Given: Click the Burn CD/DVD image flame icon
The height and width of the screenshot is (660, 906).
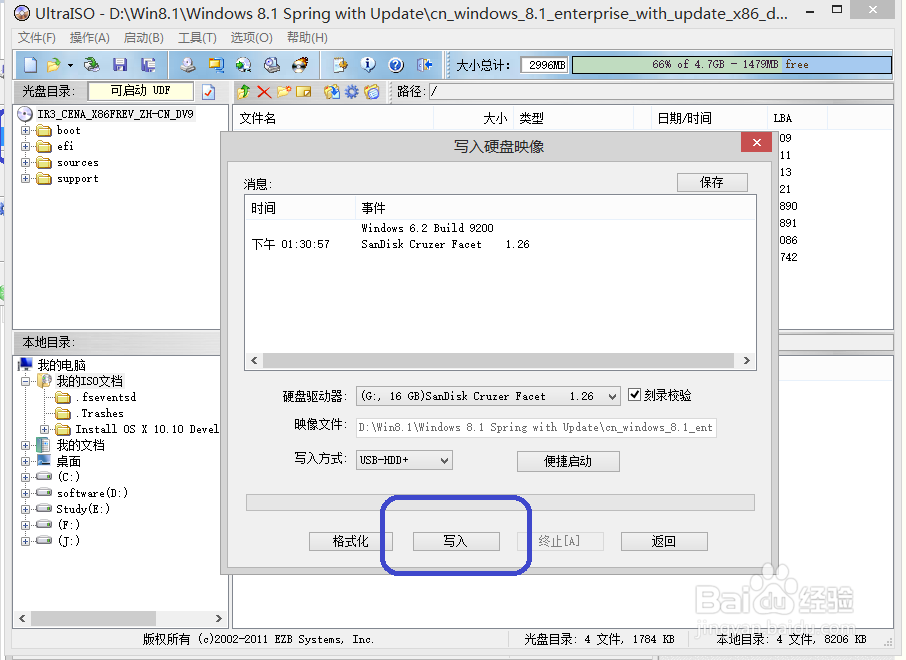Looking at the screenshot, I should pyautogui.click(x=300, y=65).
